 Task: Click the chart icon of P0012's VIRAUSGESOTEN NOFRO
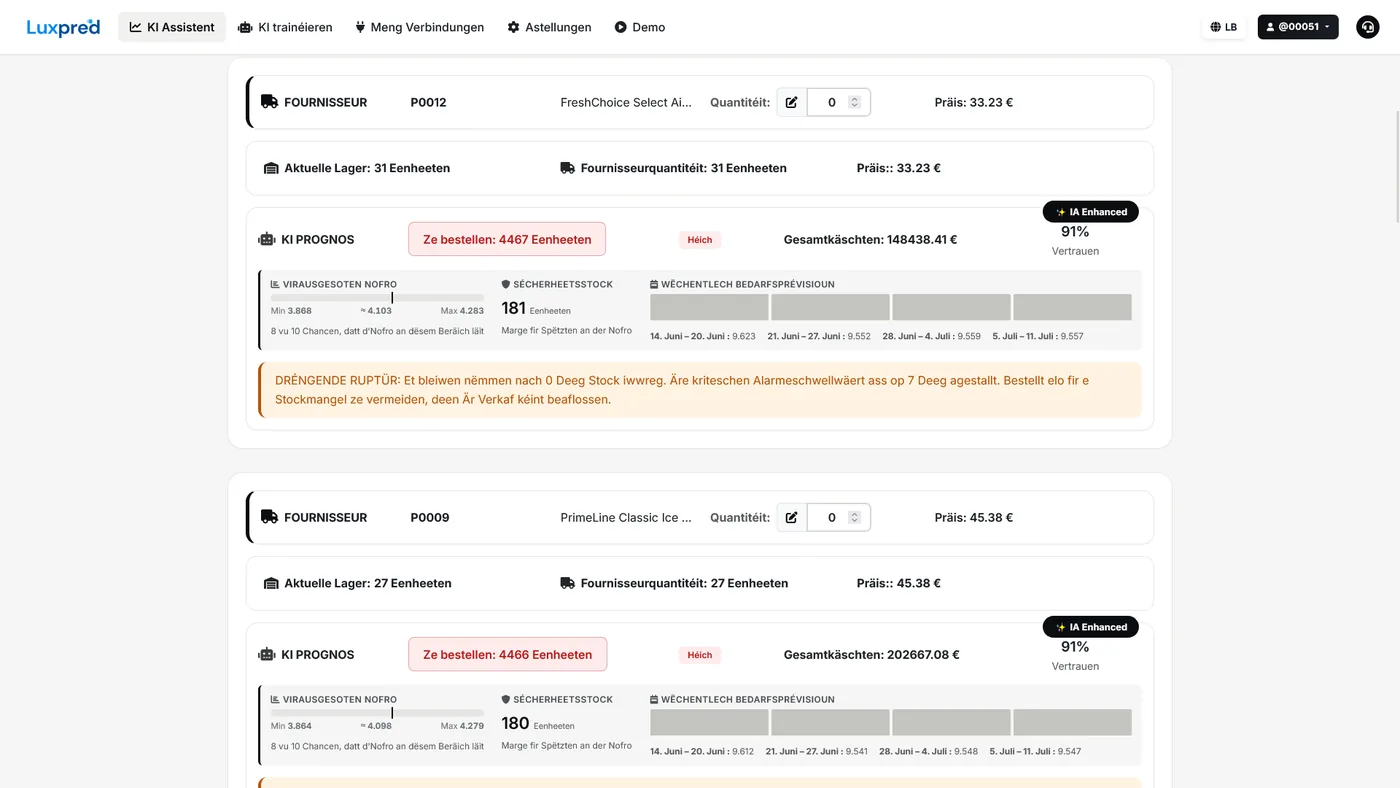(x=275, y=284)
